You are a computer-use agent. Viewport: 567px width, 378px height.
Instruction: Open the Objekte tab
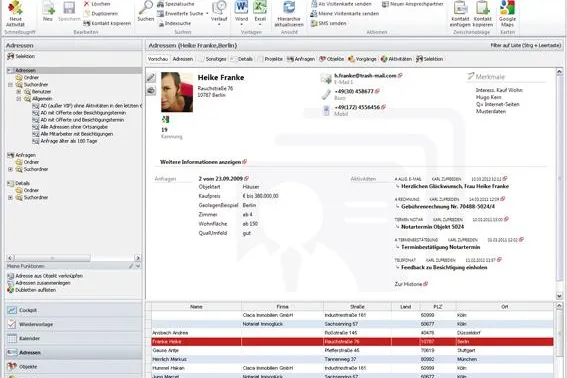point(332,59)
